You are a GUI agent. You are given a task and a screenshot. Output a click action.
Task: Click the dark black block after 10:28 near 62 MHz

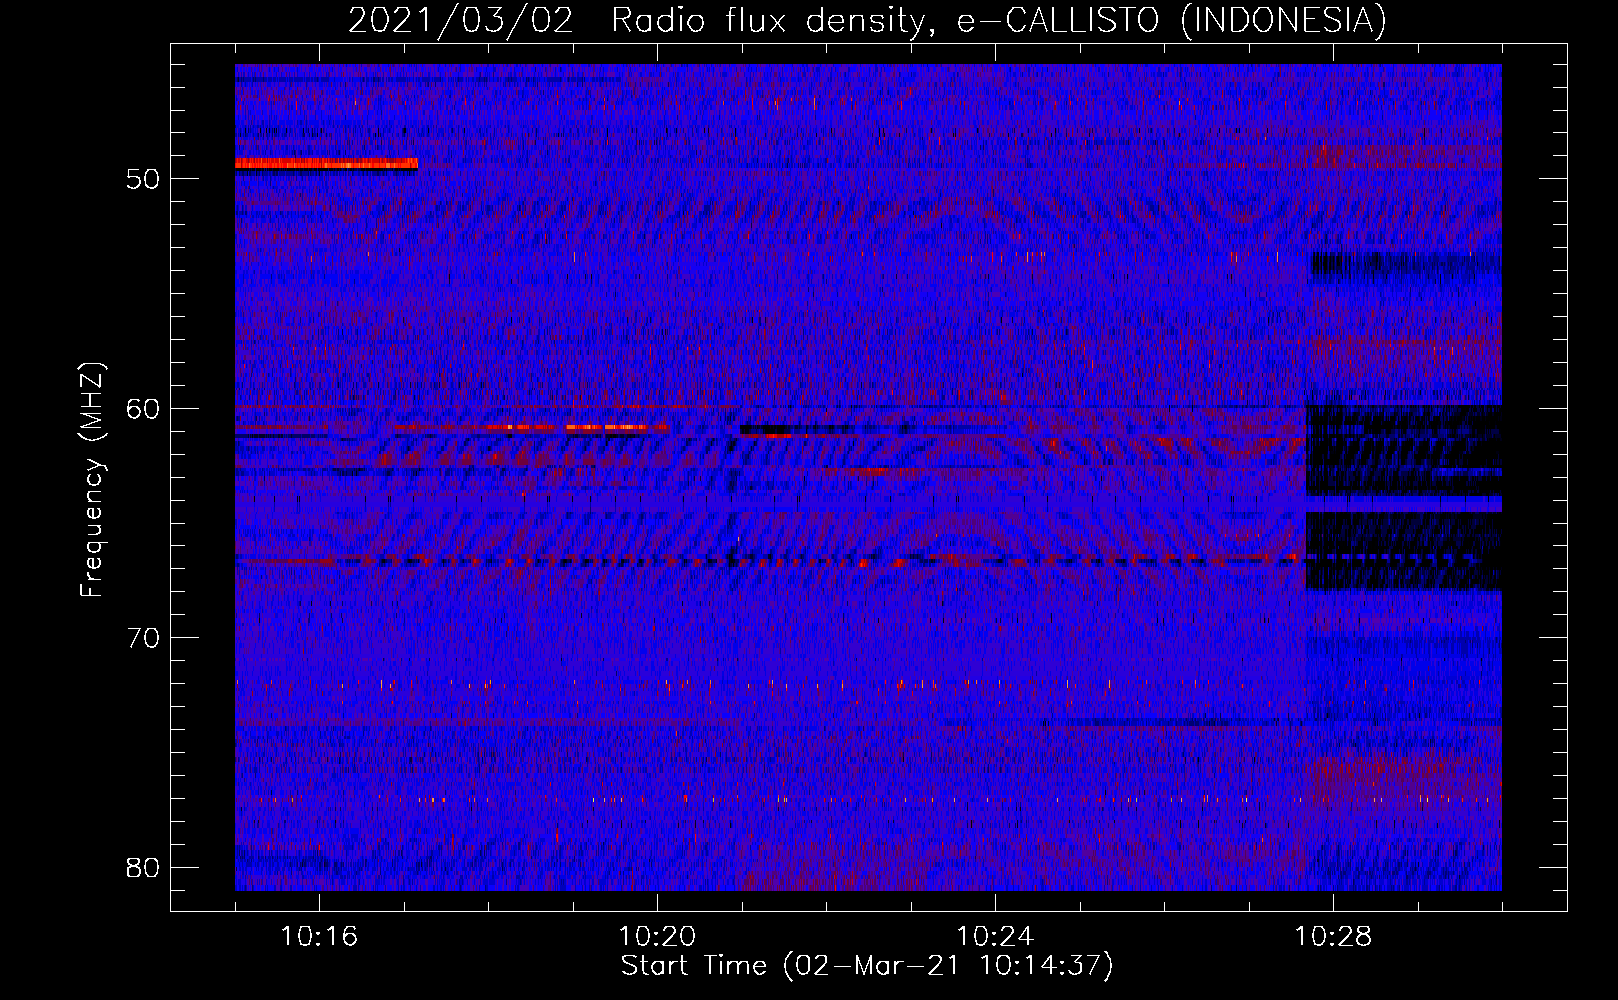click(1404, 450)
